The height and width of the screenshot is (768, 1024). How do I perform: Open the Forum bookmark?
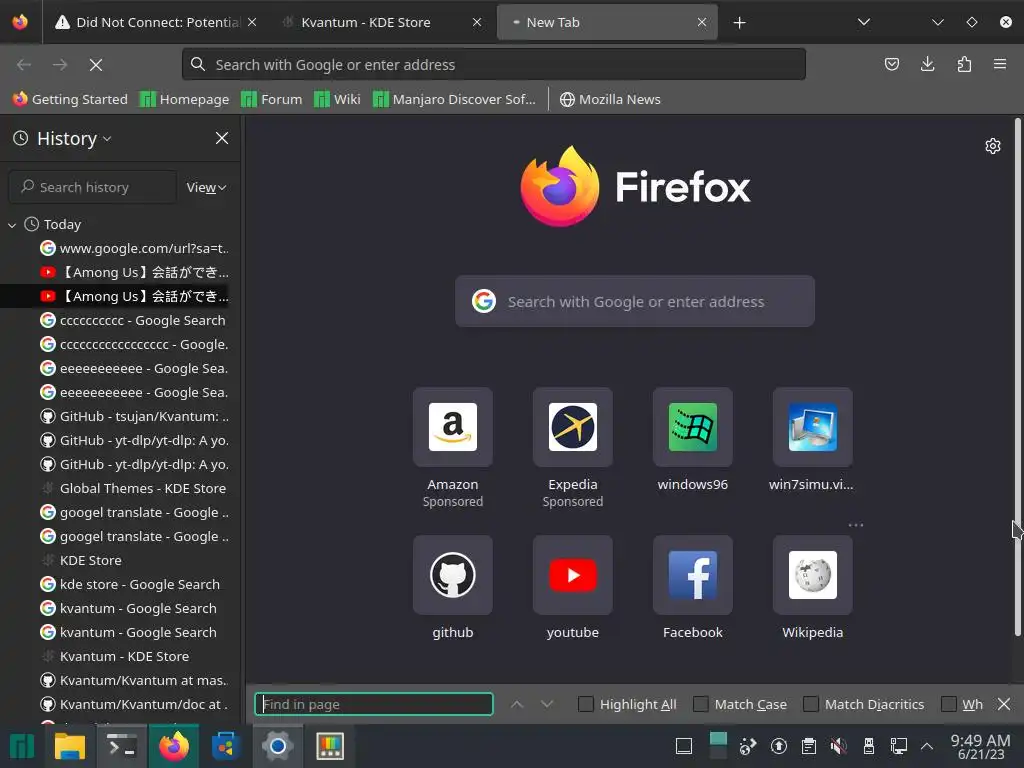click(x=272, y=99)
